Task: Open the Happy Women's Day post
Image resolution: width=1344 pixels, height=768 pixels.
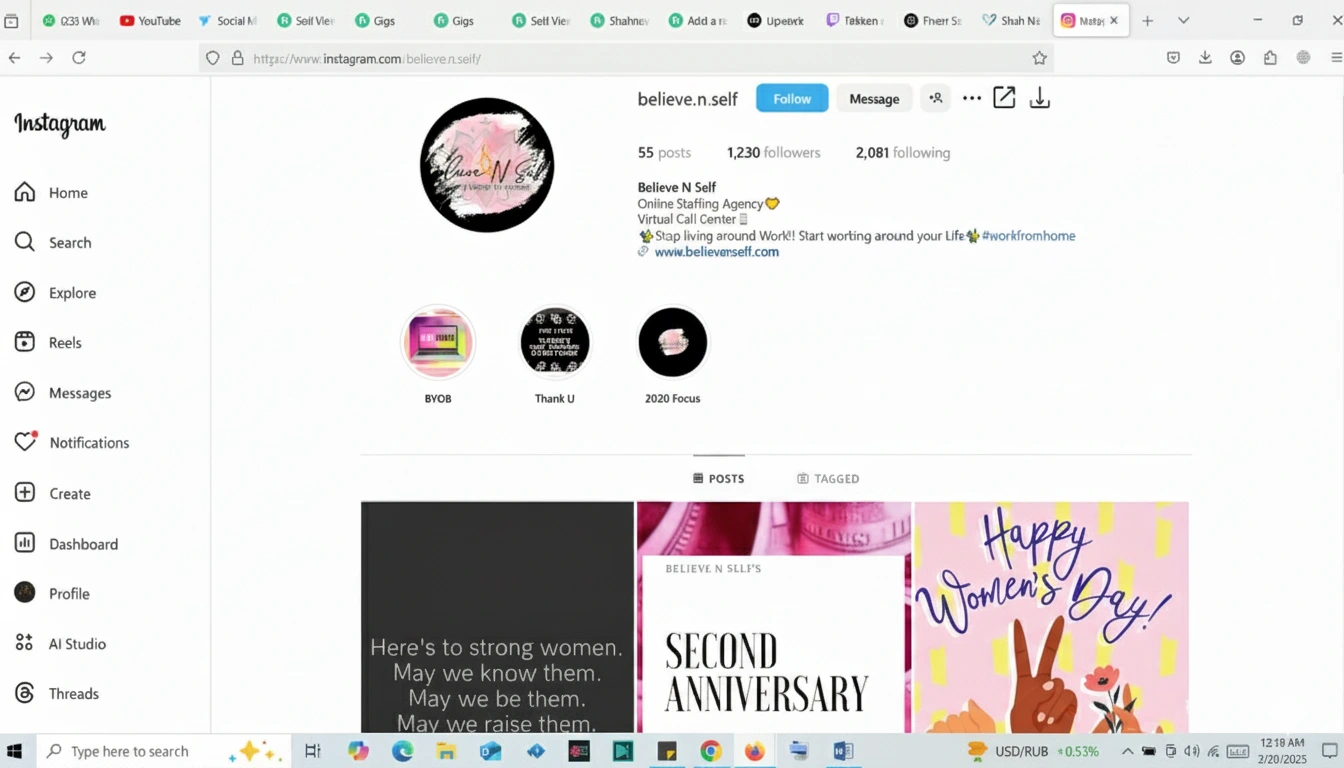Action: coord(1052,617)
